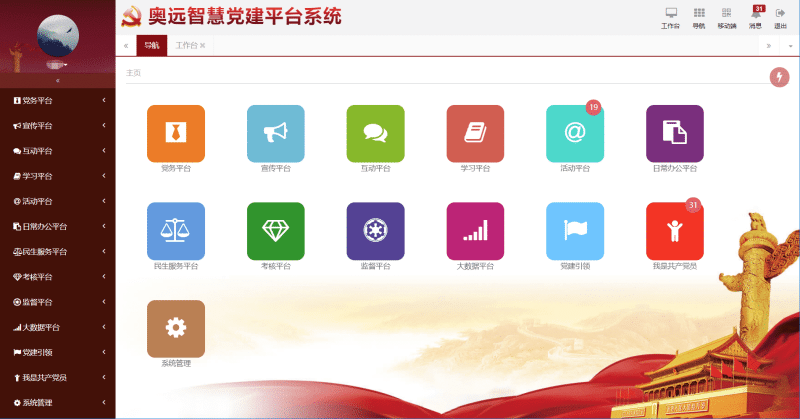Open the 系统管理 gear tile
800x419 pixels.
click(x=176, y=329)
